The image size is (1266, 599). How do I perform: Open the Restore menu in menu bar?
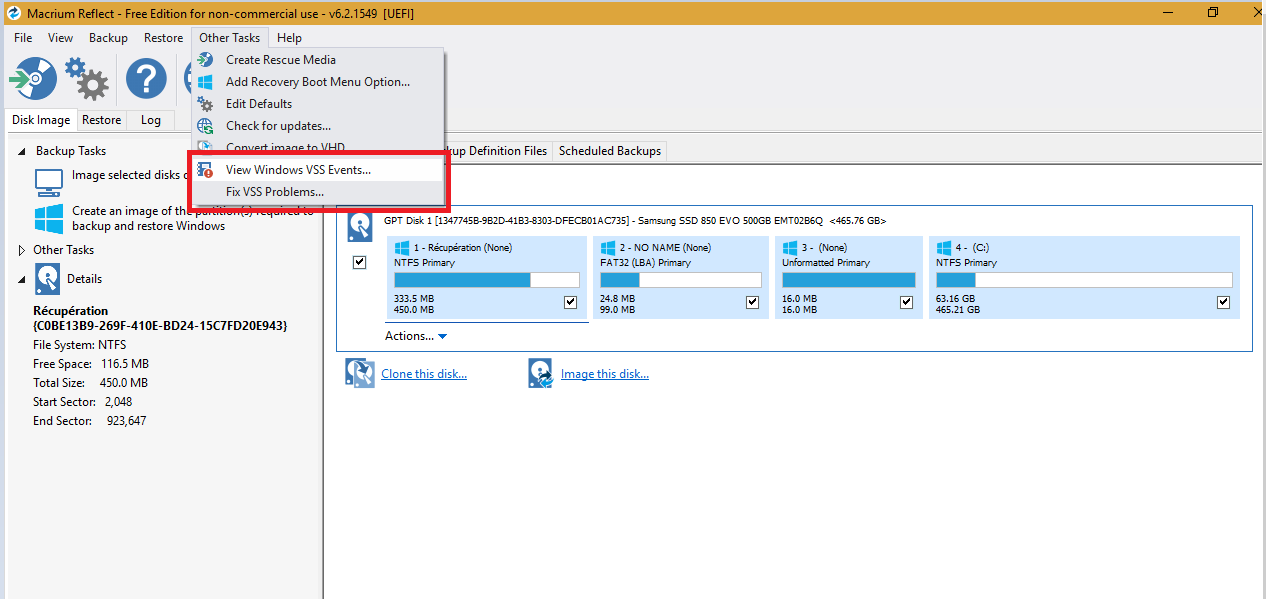(x=163, y=38)
